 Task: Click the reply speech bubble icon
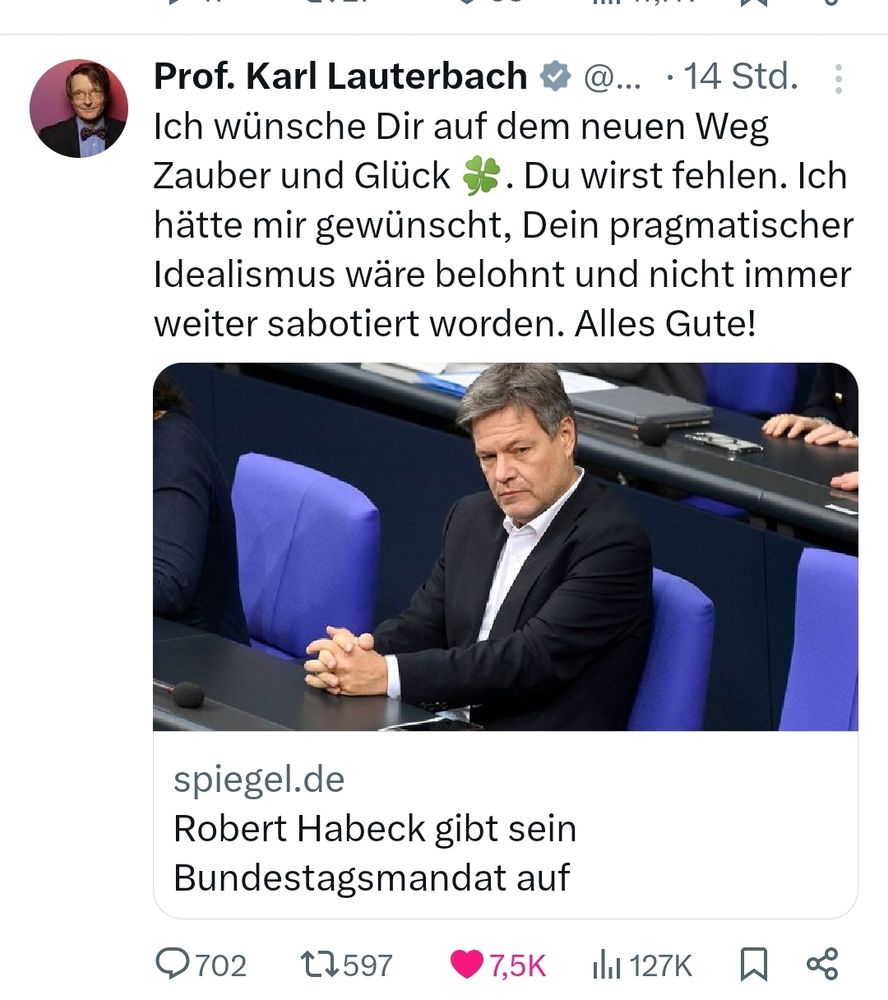[172, 964]
